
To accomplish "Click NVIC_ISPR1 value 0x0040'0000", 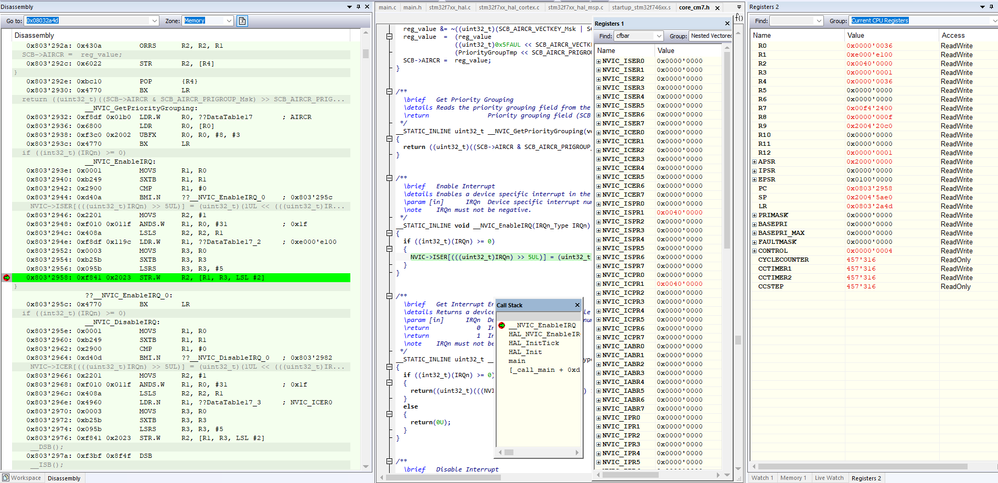I will 678,212.
